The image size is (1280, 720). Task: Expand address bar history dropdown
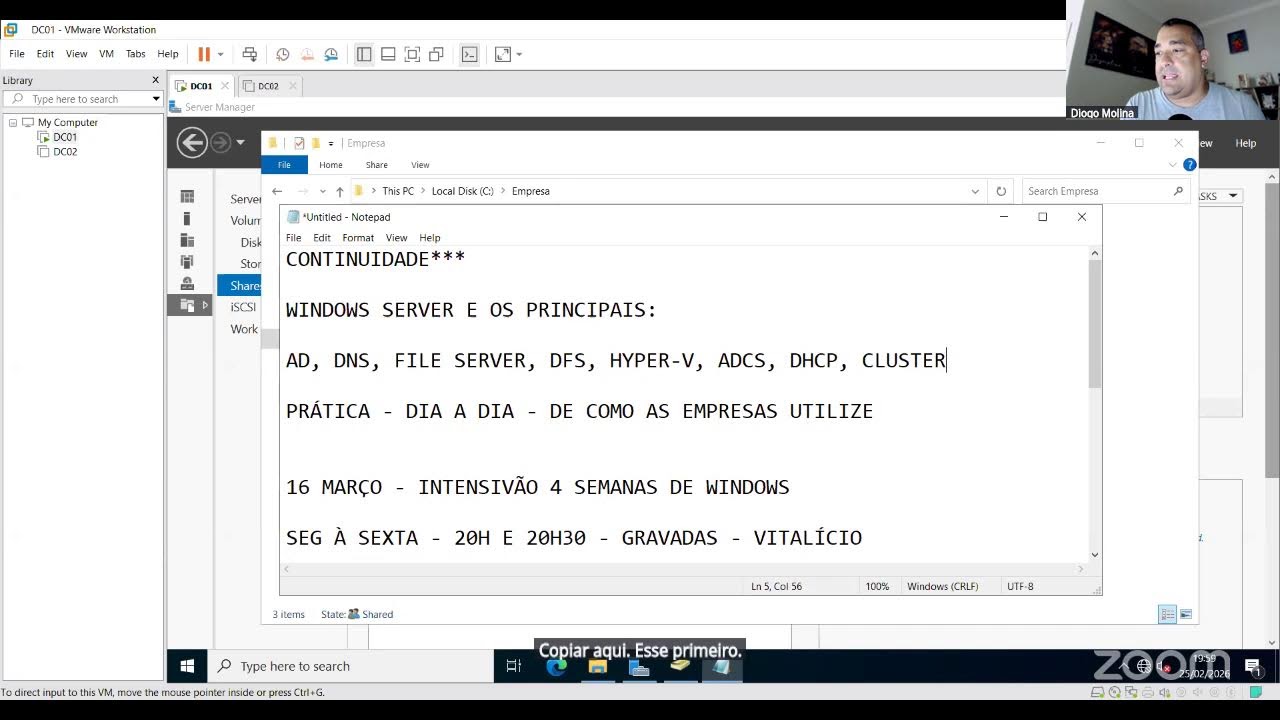click(x=975, y=191)
